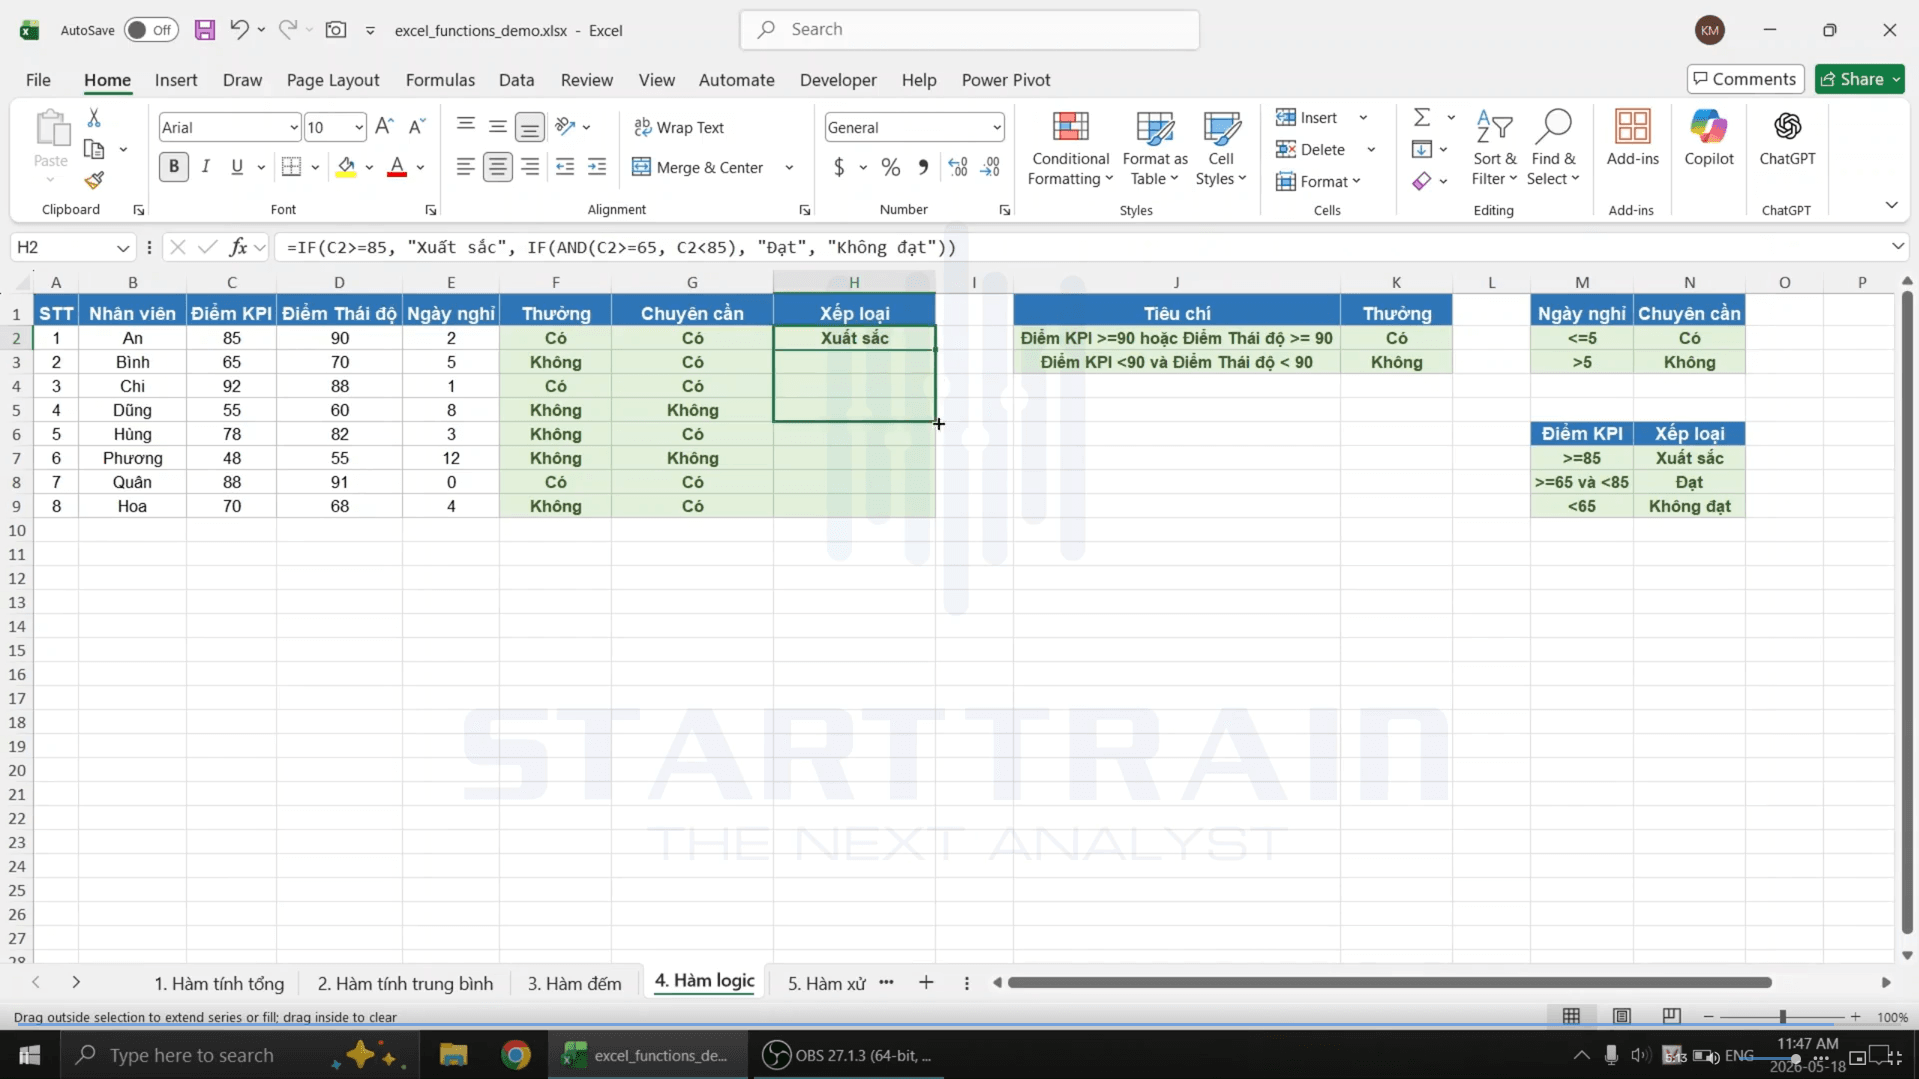This screenshot has width=1919, height=1079.
Task: Toggle Italic formatting
Action: (x=206, y=167)
